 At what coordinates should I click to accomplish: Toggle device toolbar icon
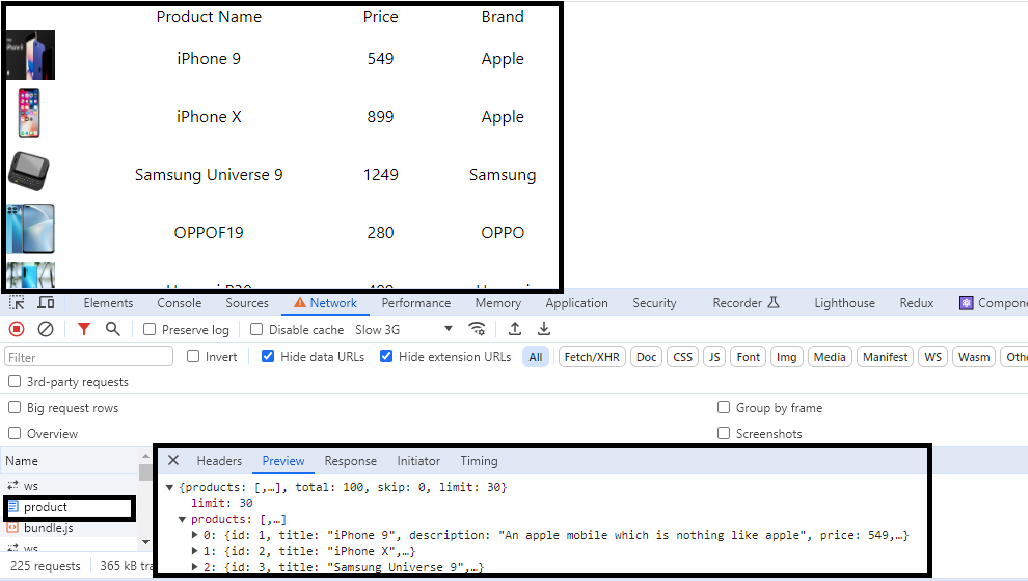click(x=46, y=302)
